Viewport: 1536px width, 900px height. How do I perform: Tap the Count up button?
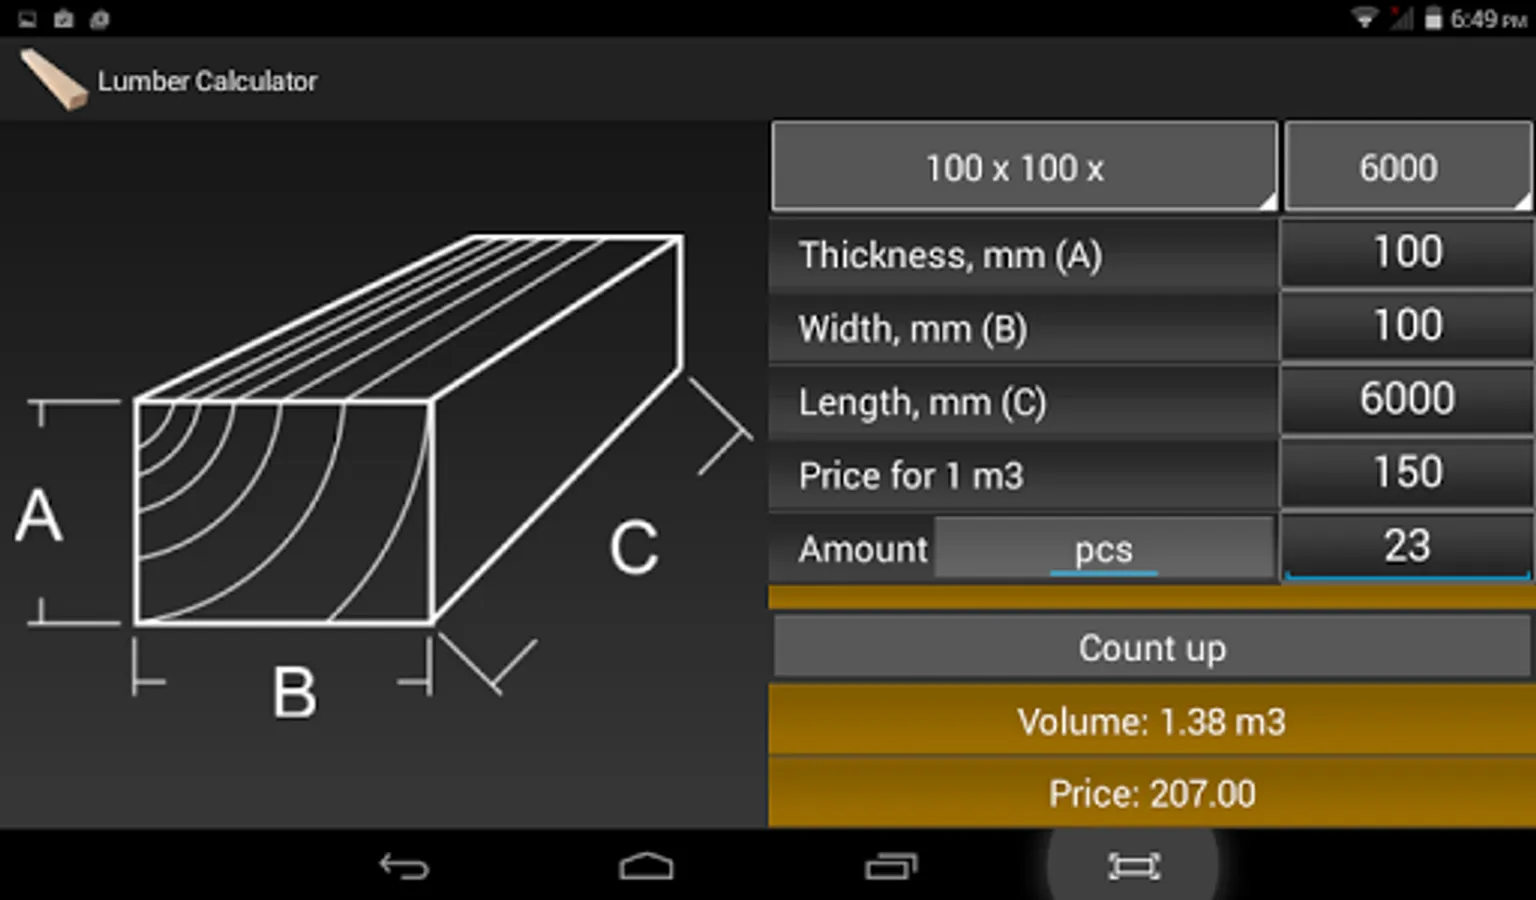click(x=1152, y=648)
